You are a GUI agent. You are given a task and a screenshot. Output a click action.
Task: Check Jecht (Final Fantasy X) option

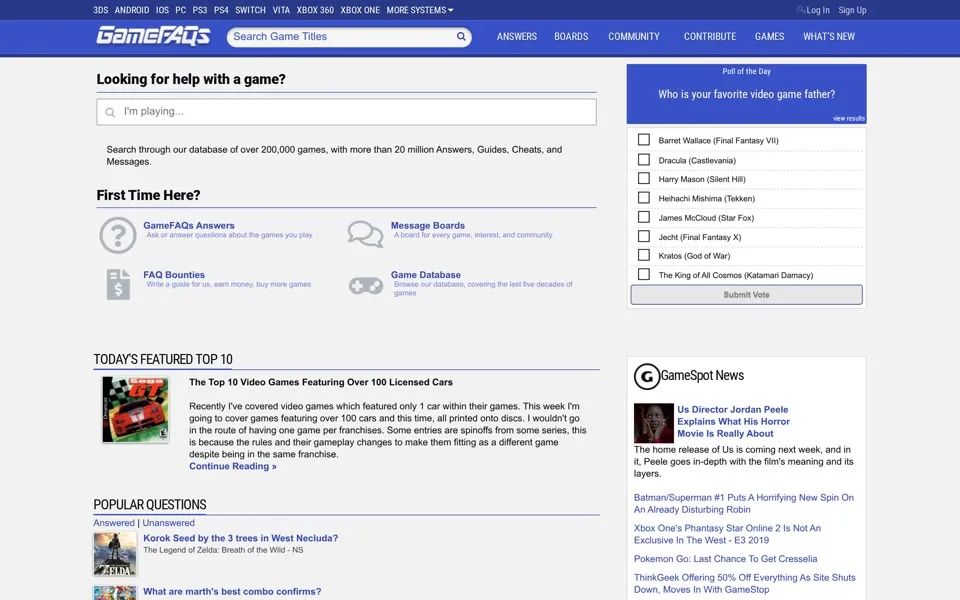(643, 236)
